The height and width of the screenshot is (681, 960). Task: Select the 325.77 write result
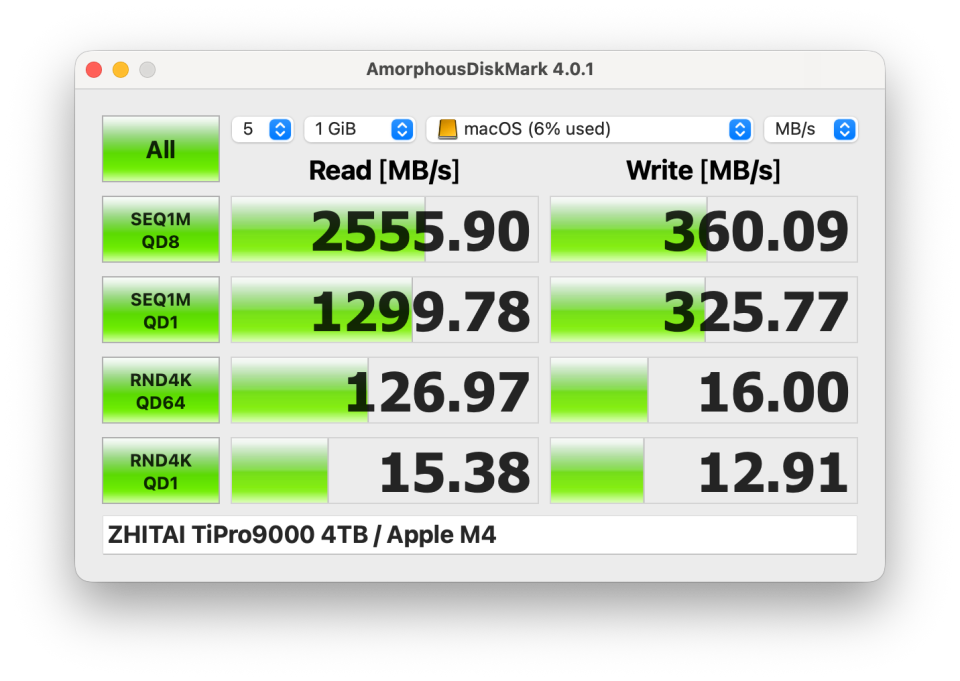pos(703,310)
